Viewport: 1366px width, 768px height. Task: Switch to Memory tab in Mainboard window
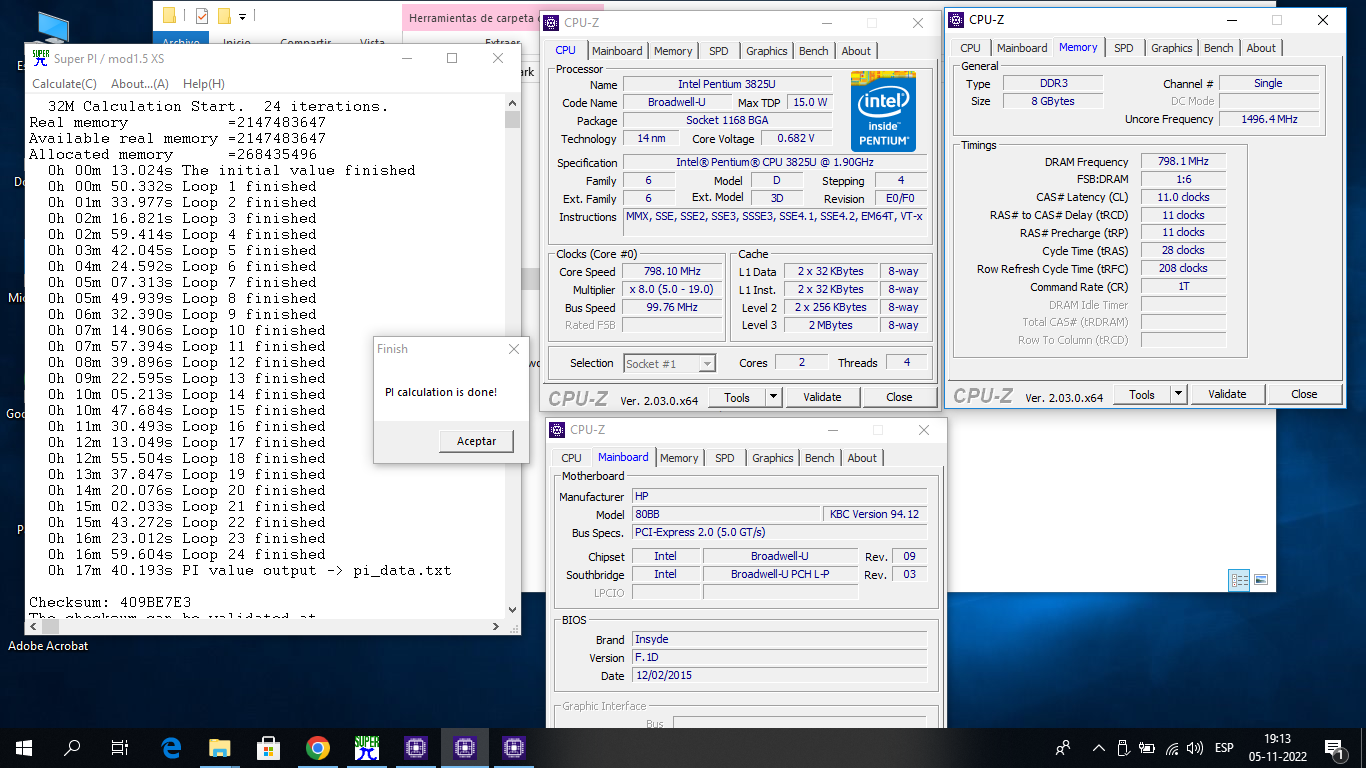679,458
